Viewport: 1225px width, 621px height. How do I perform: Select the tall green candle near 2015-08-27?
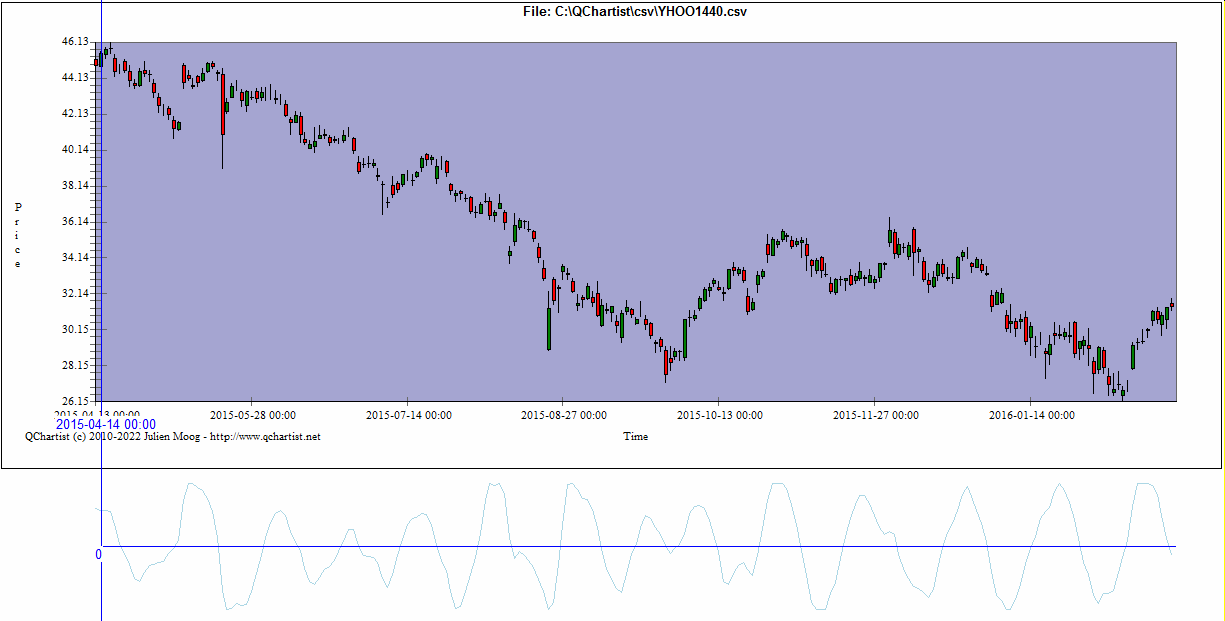pyautogui.click(x=549, y=328)
